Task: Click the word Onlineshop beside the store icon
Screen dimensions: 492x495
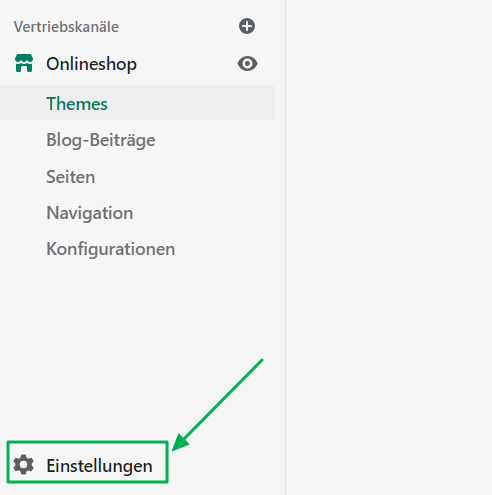Action: point(91,64)
